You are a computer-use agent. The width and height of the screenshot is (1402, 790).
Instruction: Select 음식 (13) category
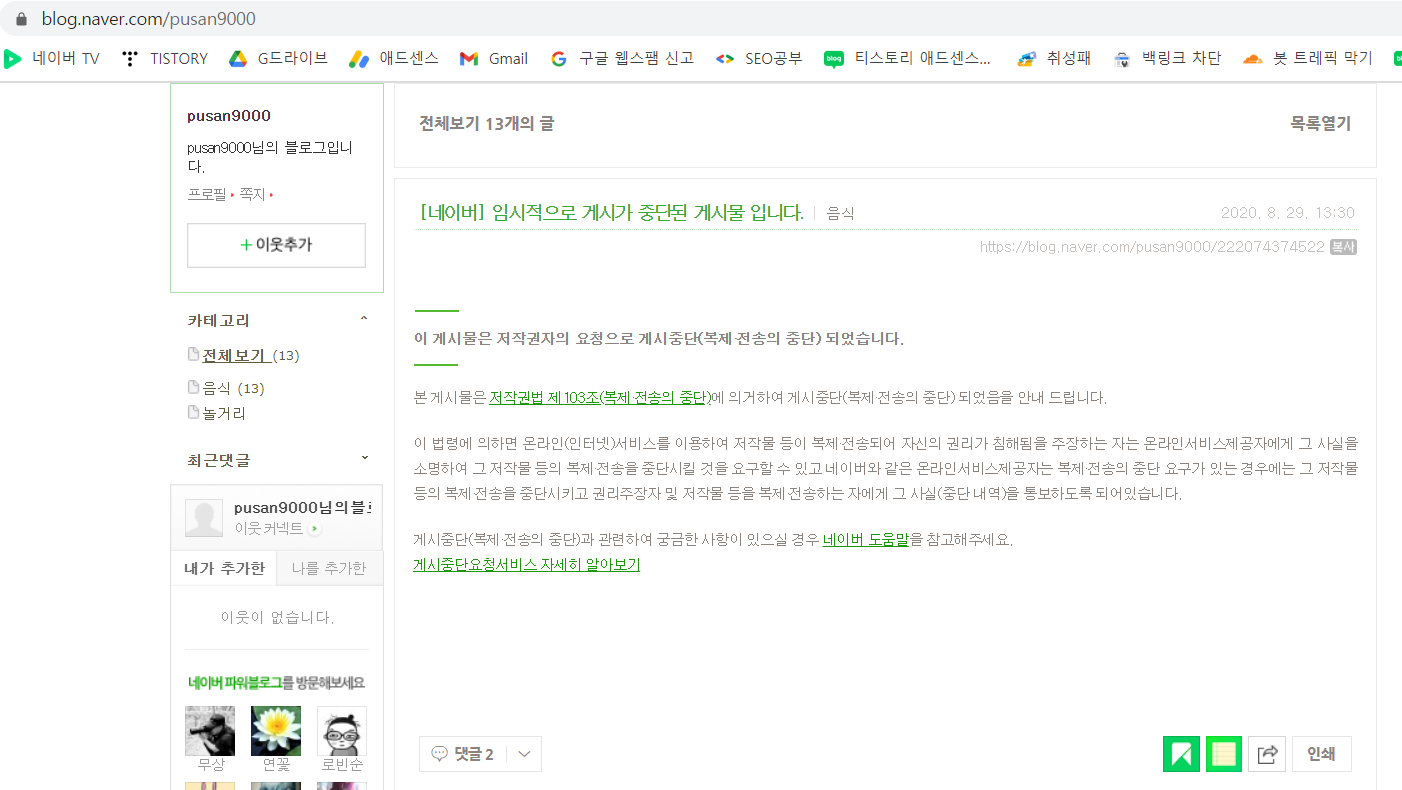pyautogui.click(x=233, y=388)
